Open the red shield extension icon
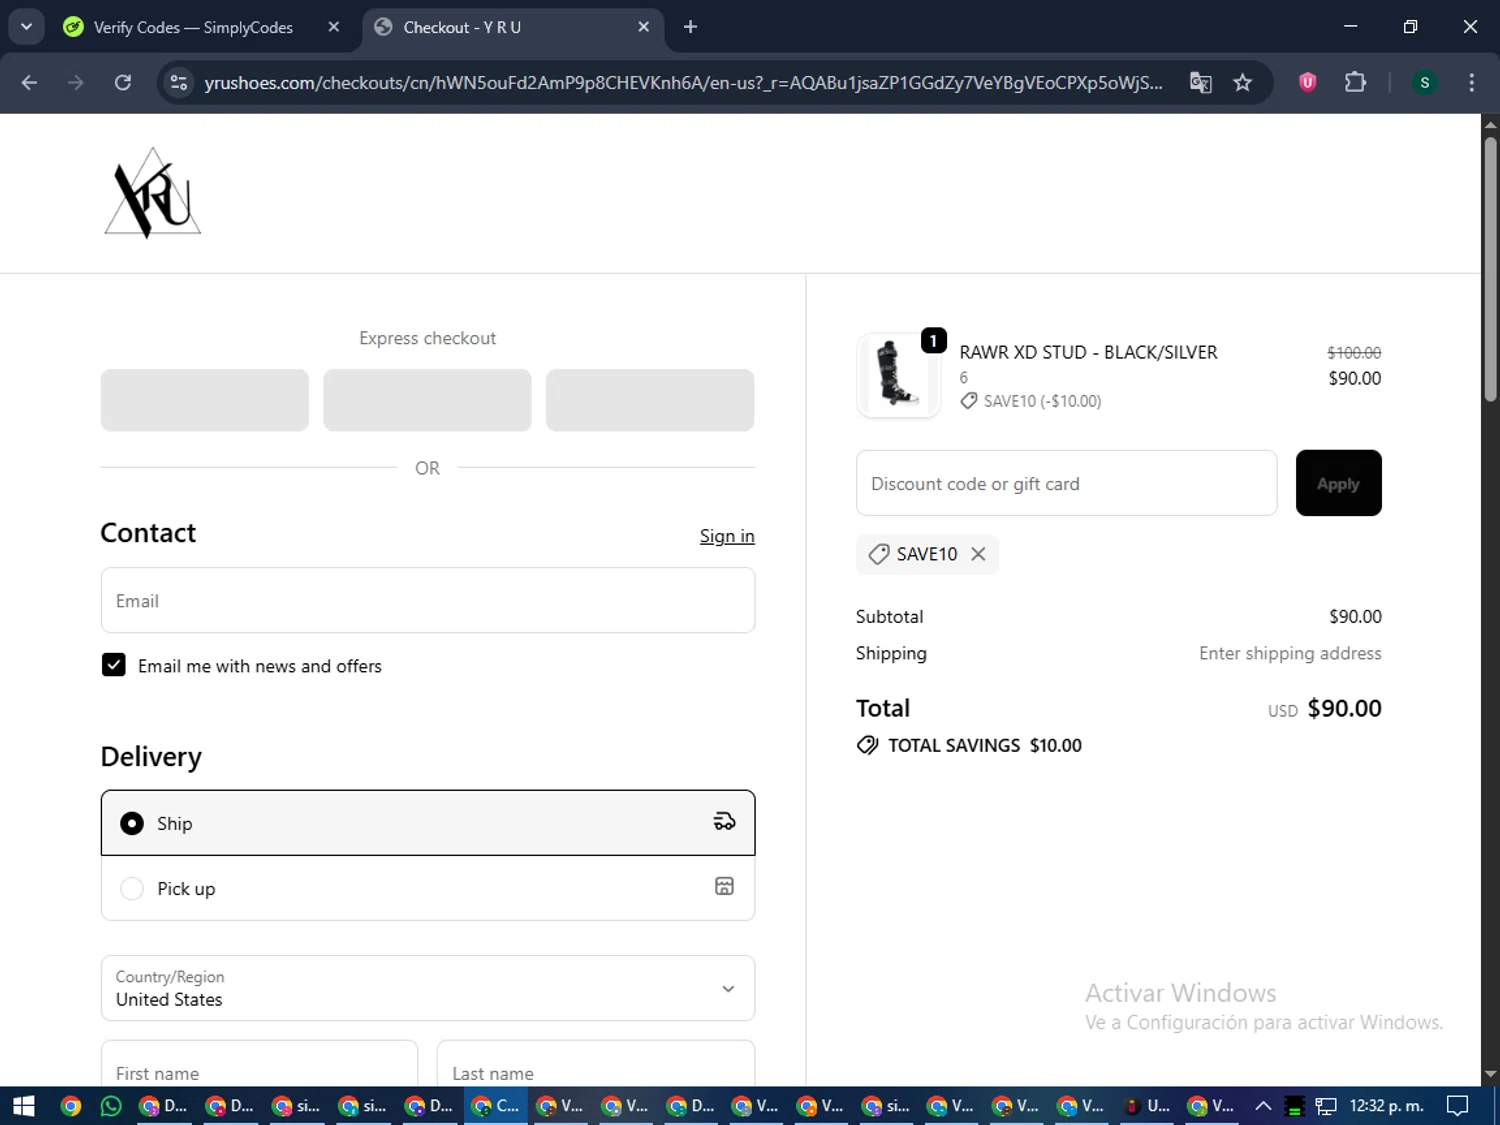The image size is (1500, 1125). (x=1307, y=82)
